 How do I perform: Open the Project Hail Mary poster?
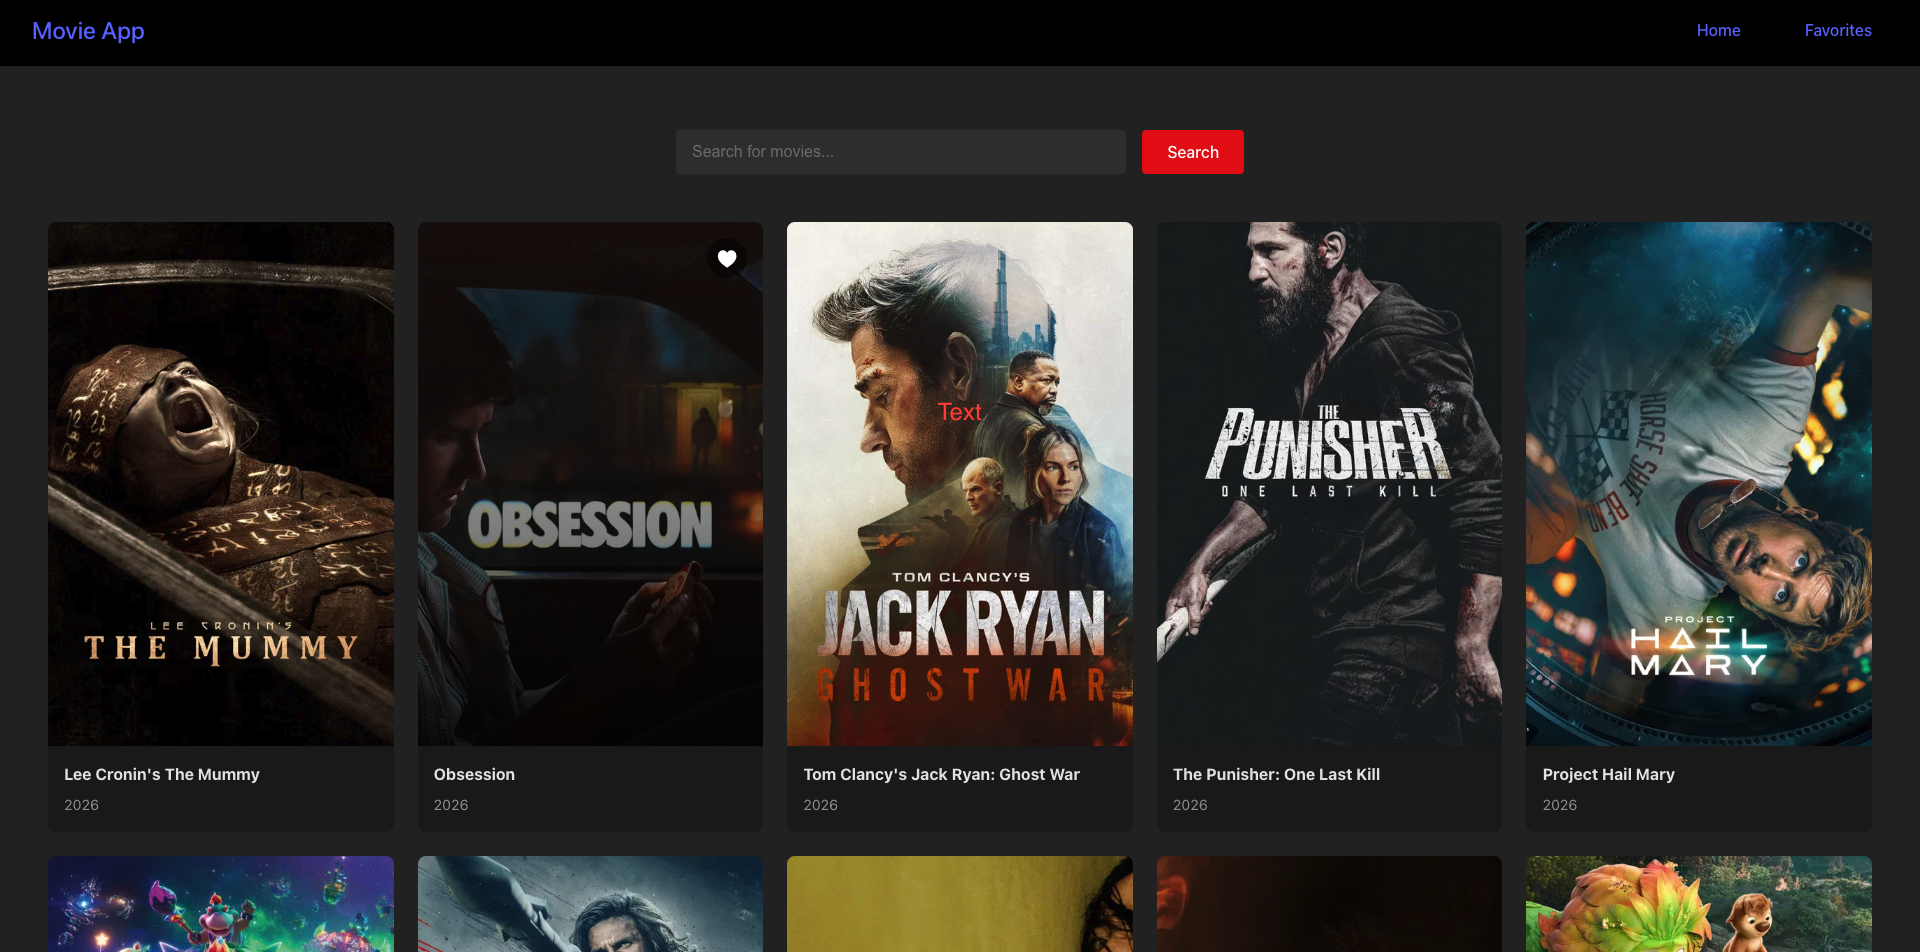pyautogui.click(x=1699, y=484)
